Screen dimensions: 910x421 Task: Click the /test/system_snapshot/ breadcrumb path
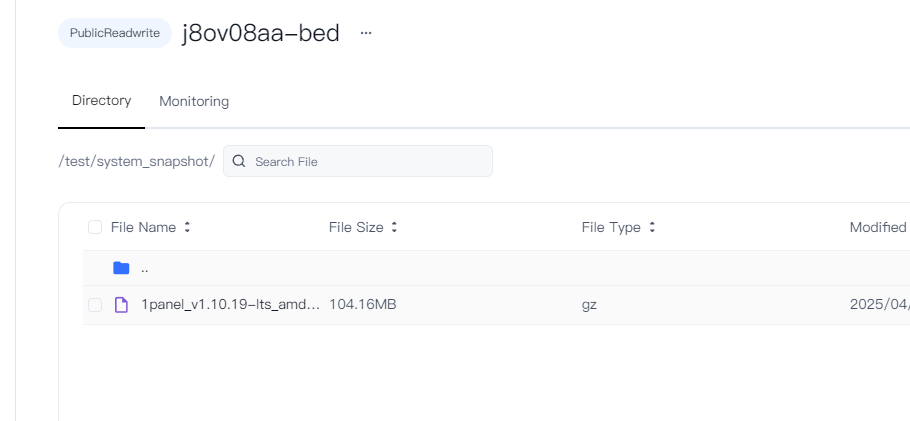tap(137, 161)
